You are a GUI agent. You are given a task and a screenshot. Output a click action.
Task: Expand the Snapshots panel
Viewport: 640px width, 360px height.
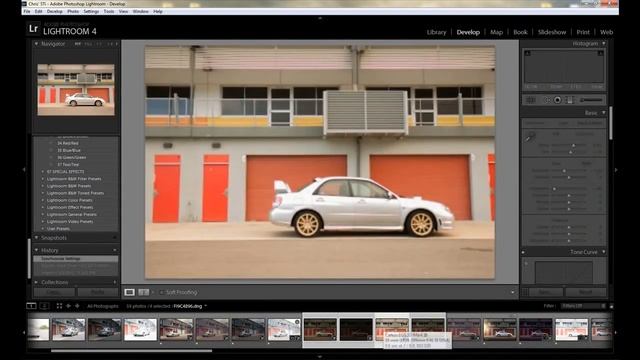pos(36,238)
